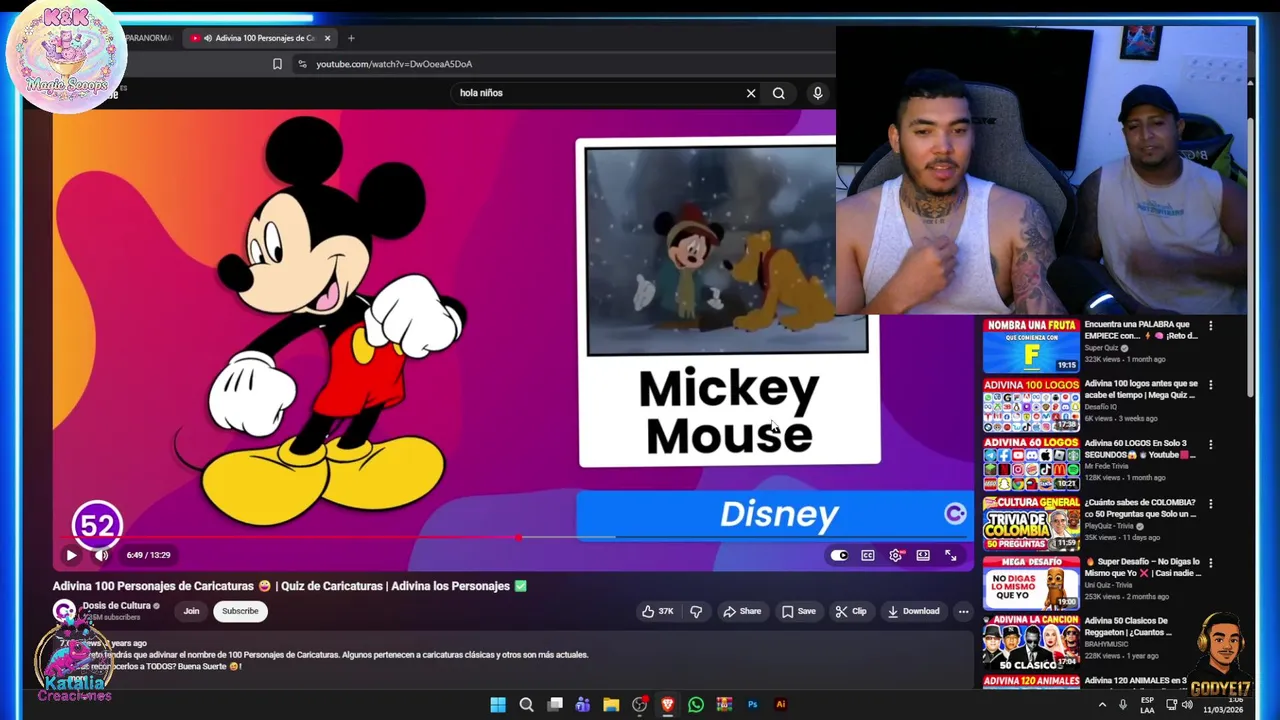1280x720 pixels.
Task: Mute the video volume
Action: click(101, 555)
